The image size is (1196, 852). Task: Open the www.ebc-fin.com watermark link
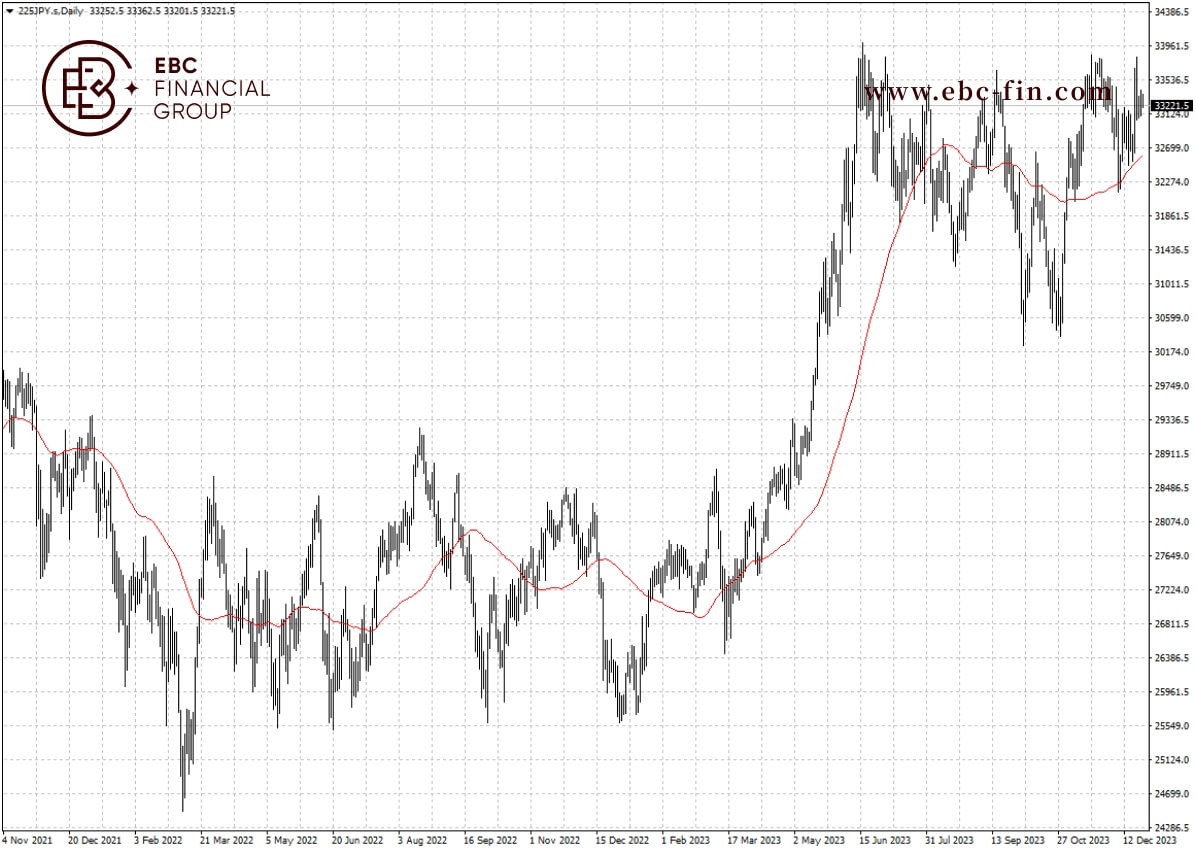coord(988,92)
